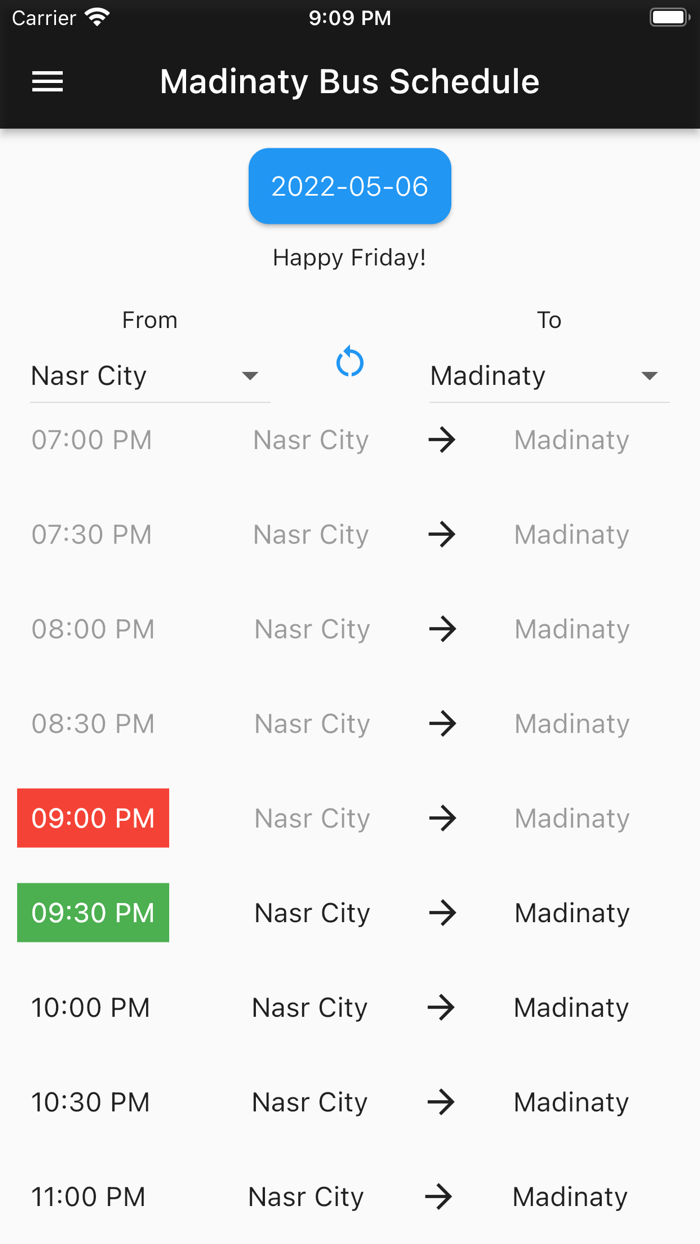Tap the clock showing 9:09 PM

(x=349, y=15)
